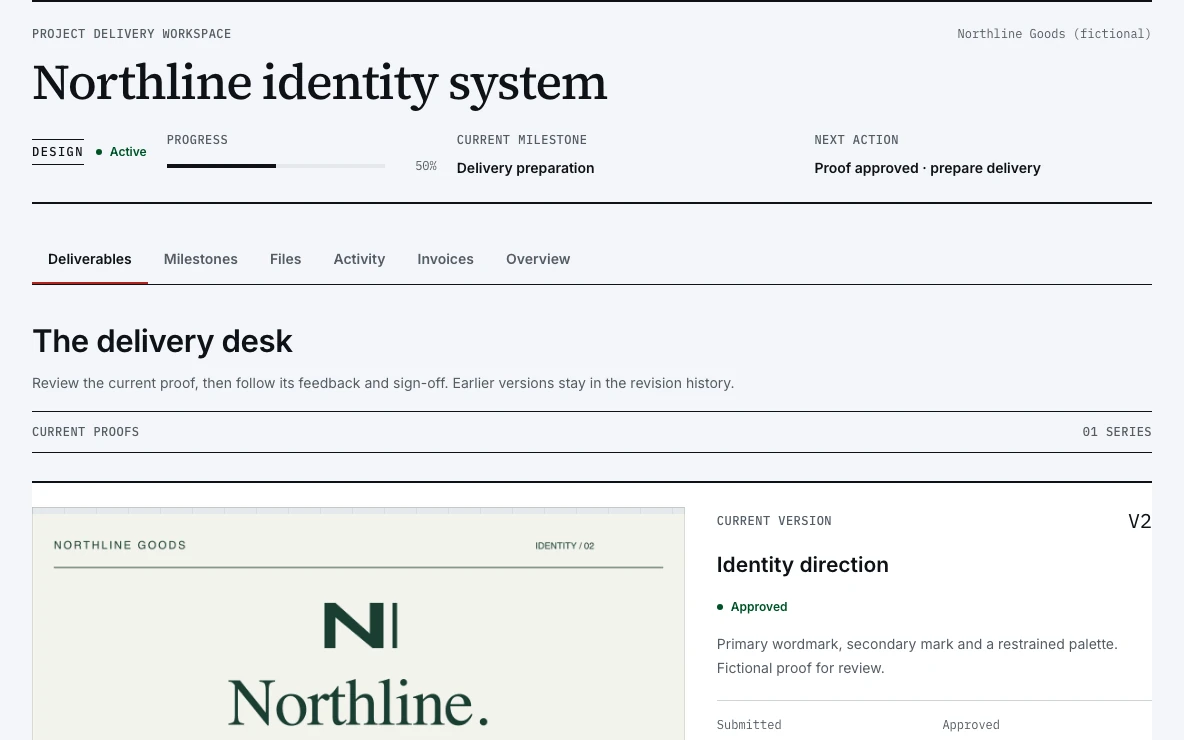Open the Files tab
Viewport: 1184px width, 740px height.
click(285, 259)
